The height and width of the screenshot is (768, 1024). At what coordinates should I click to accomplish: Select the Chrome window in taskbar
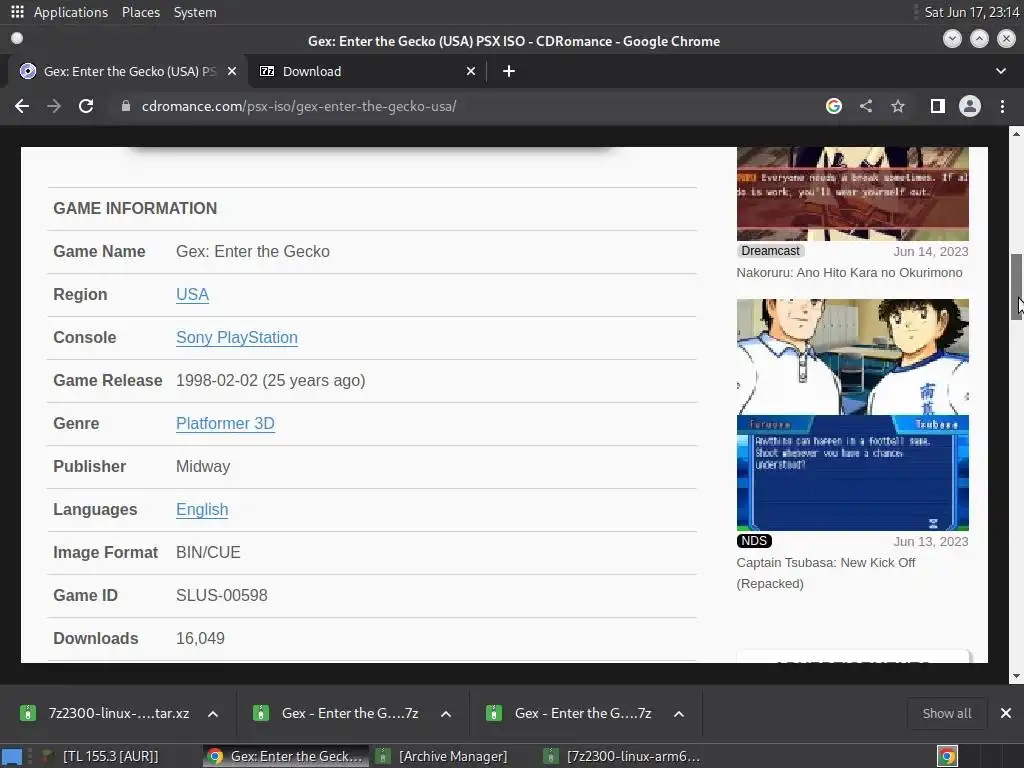tap(285, 756)
